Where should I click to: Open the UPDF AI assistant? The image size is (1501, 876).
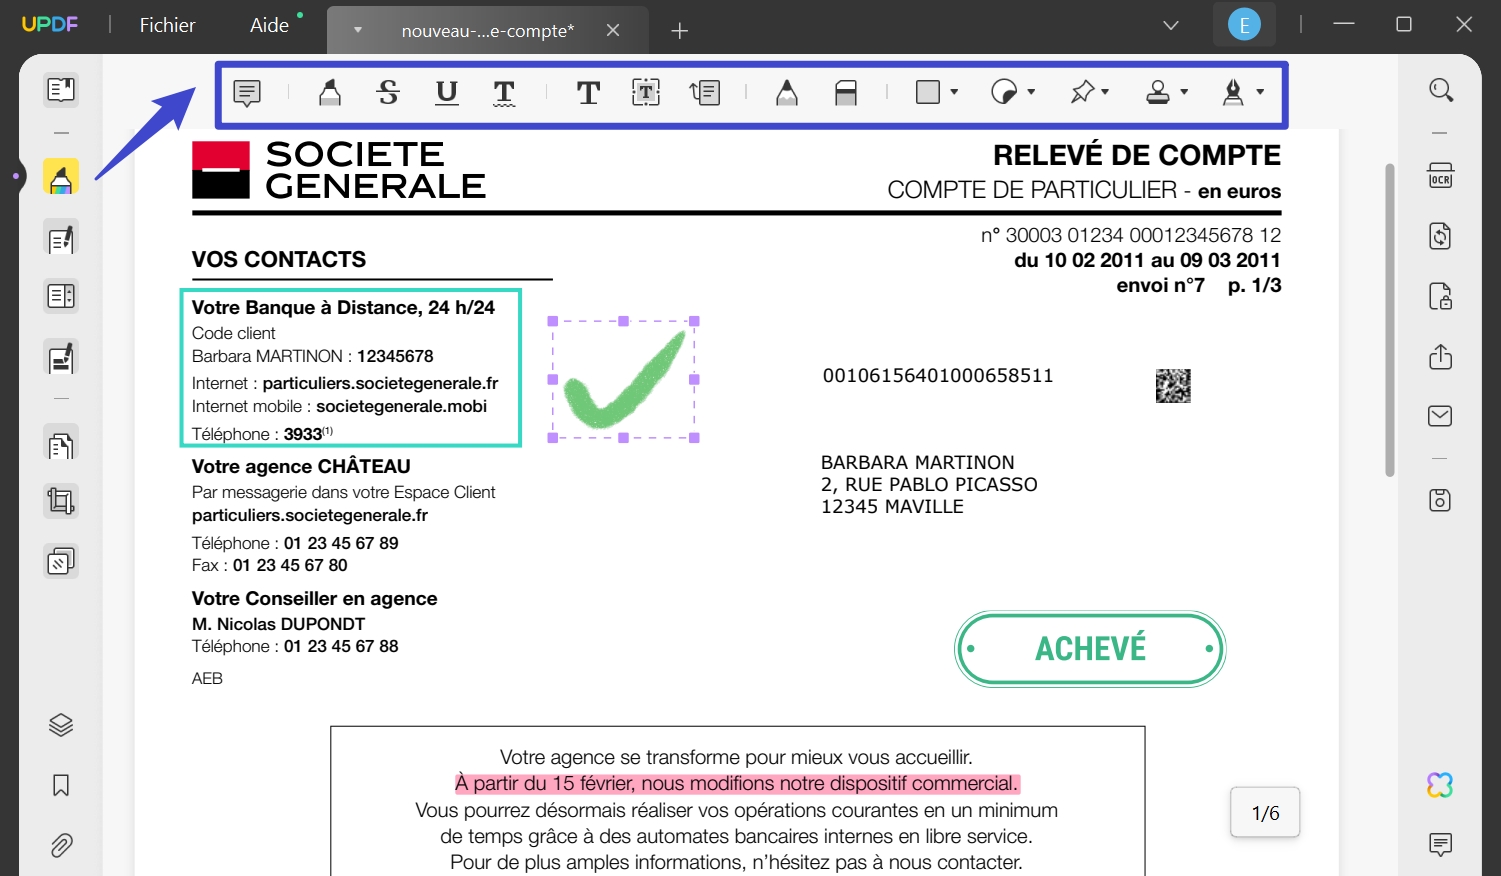(x=1440, y=785)
